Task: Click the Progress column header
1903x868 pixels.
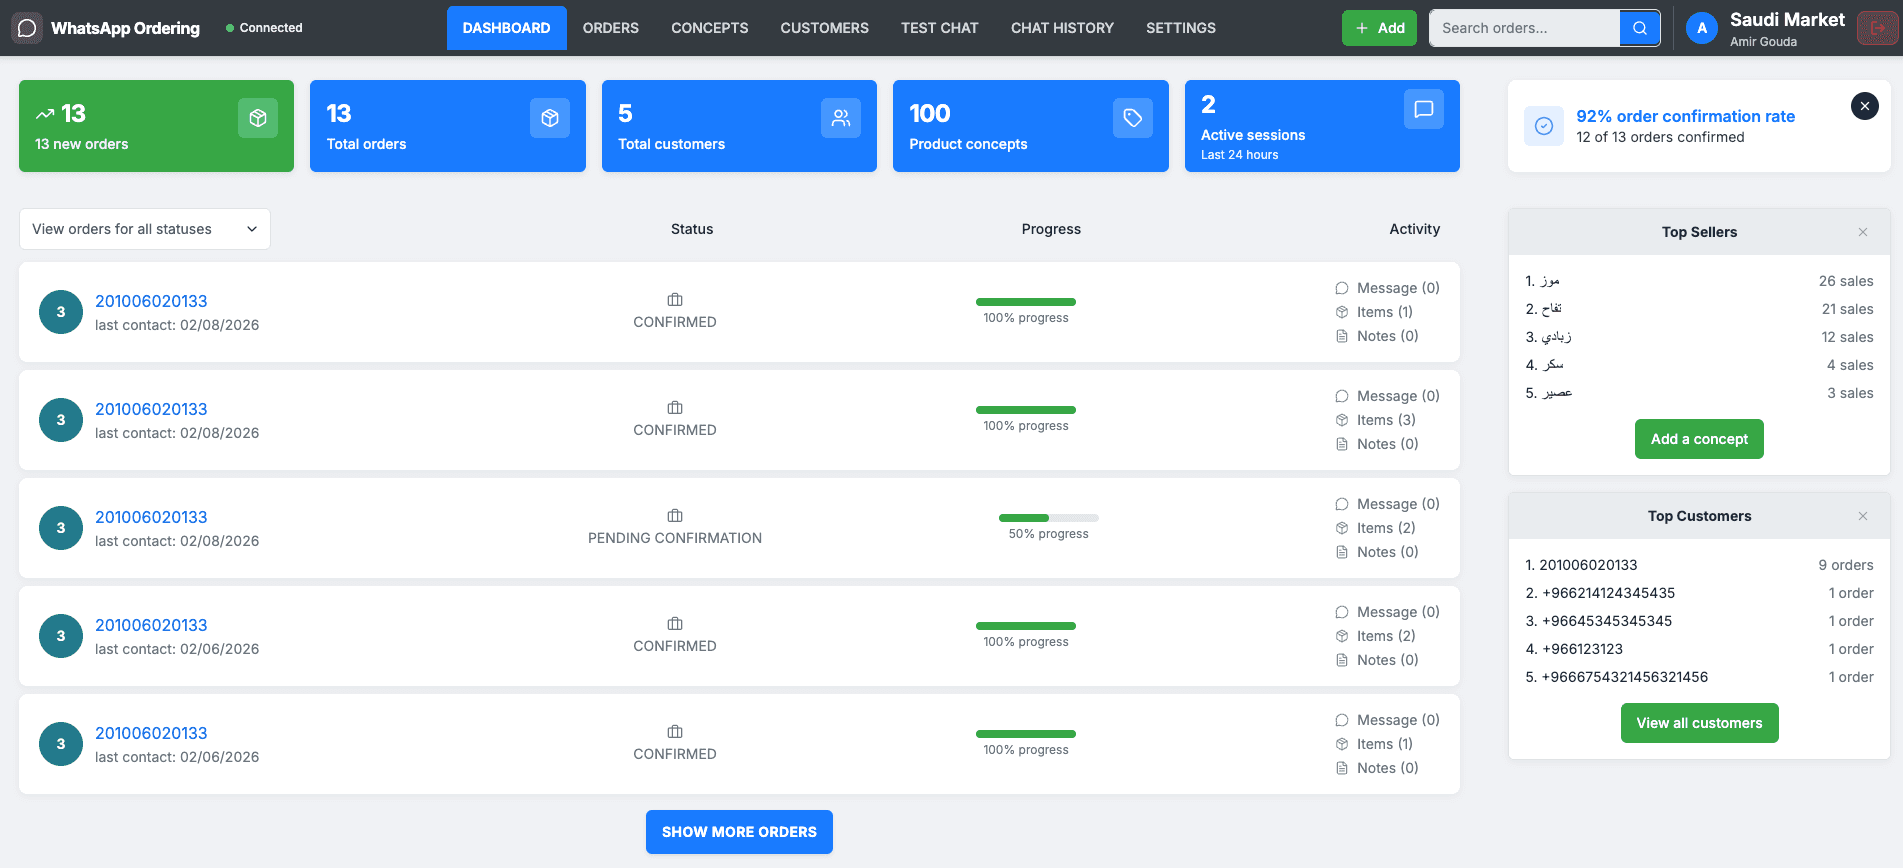Action: click(x=1051, y=229)
